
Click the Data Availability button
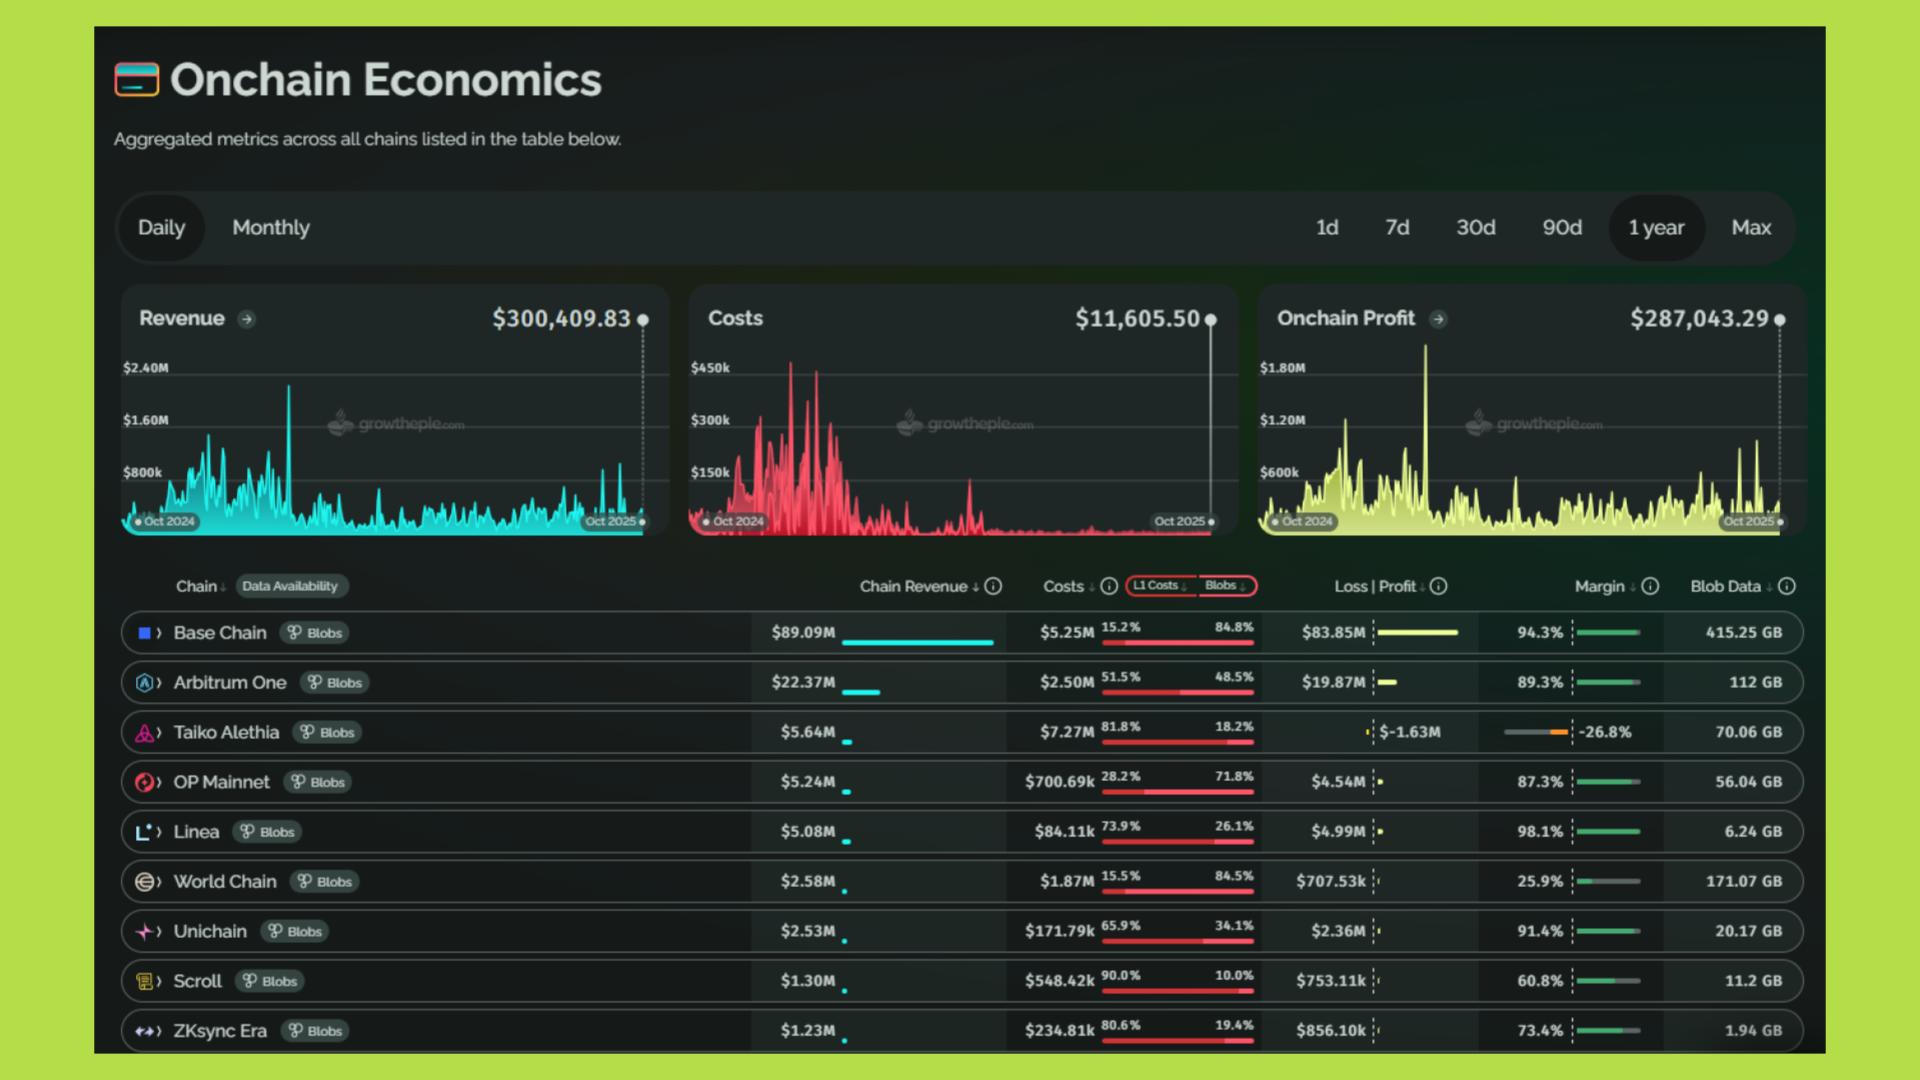click(290, 587)
